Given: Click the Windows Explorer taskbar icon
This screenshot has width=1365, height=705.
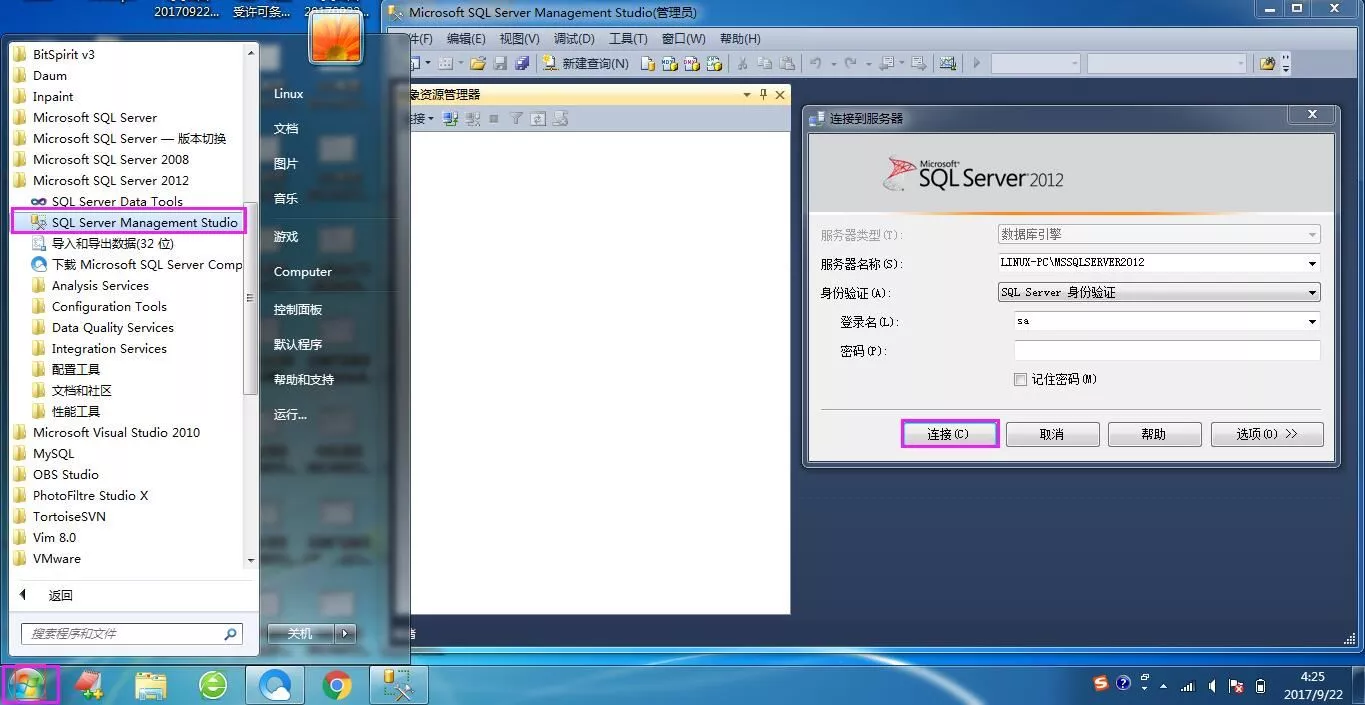Looking at the screenshot, I should [151, 685].
